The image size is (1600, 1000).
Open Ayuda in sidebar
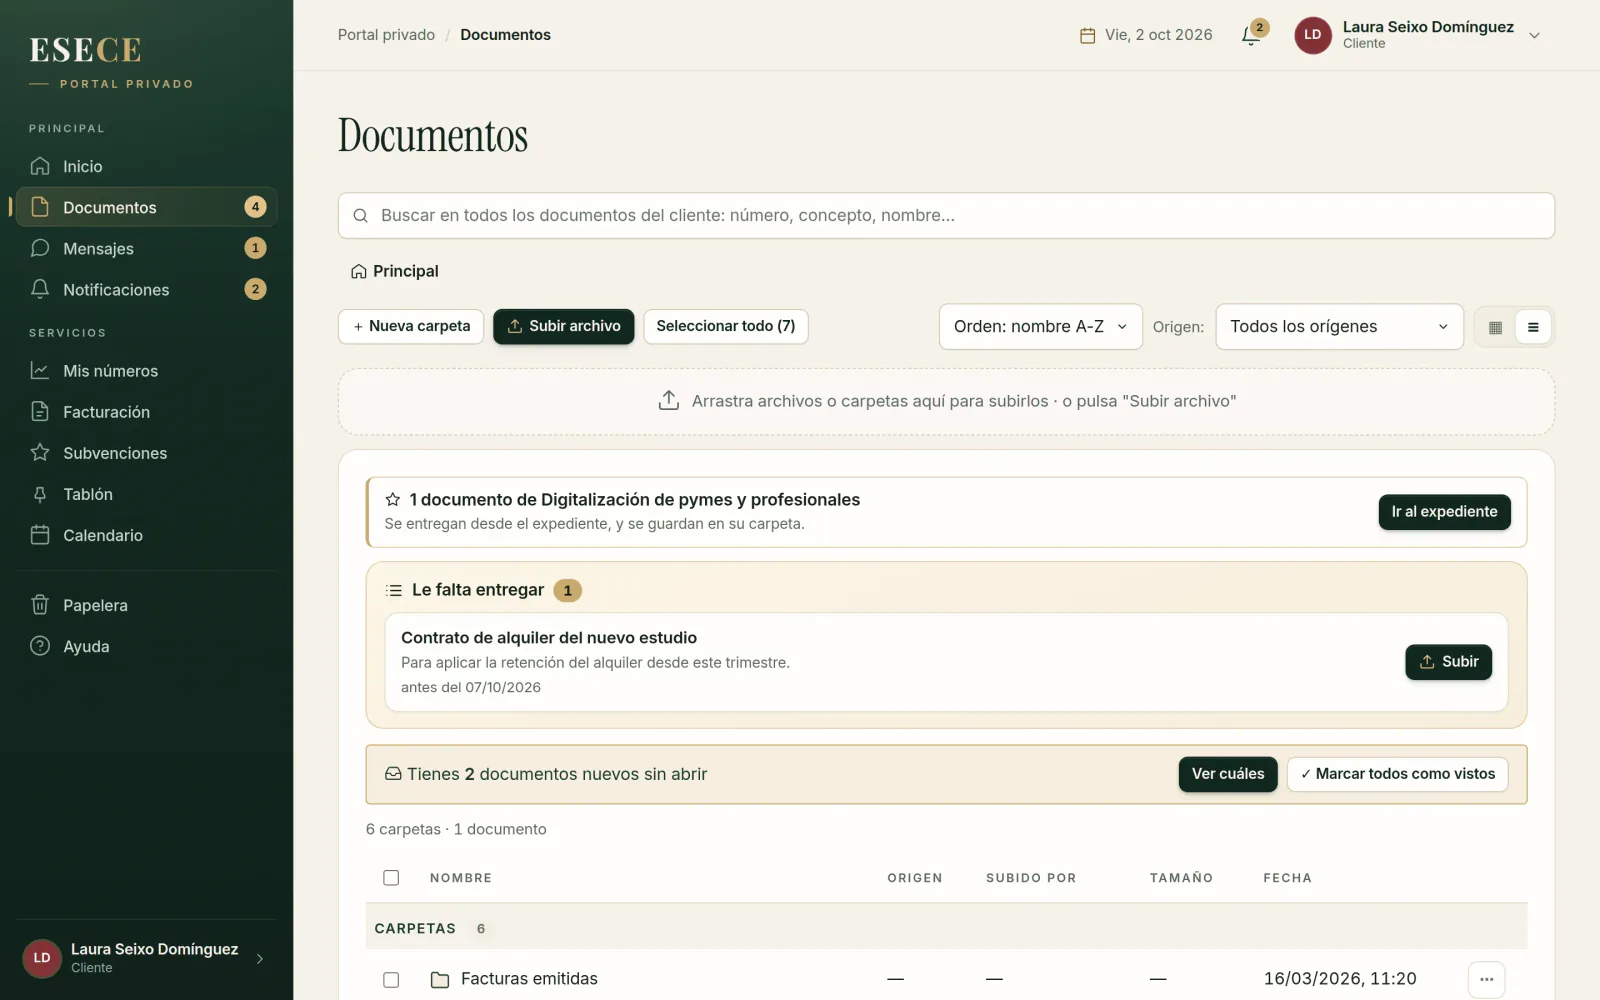[x=146, y=646]
